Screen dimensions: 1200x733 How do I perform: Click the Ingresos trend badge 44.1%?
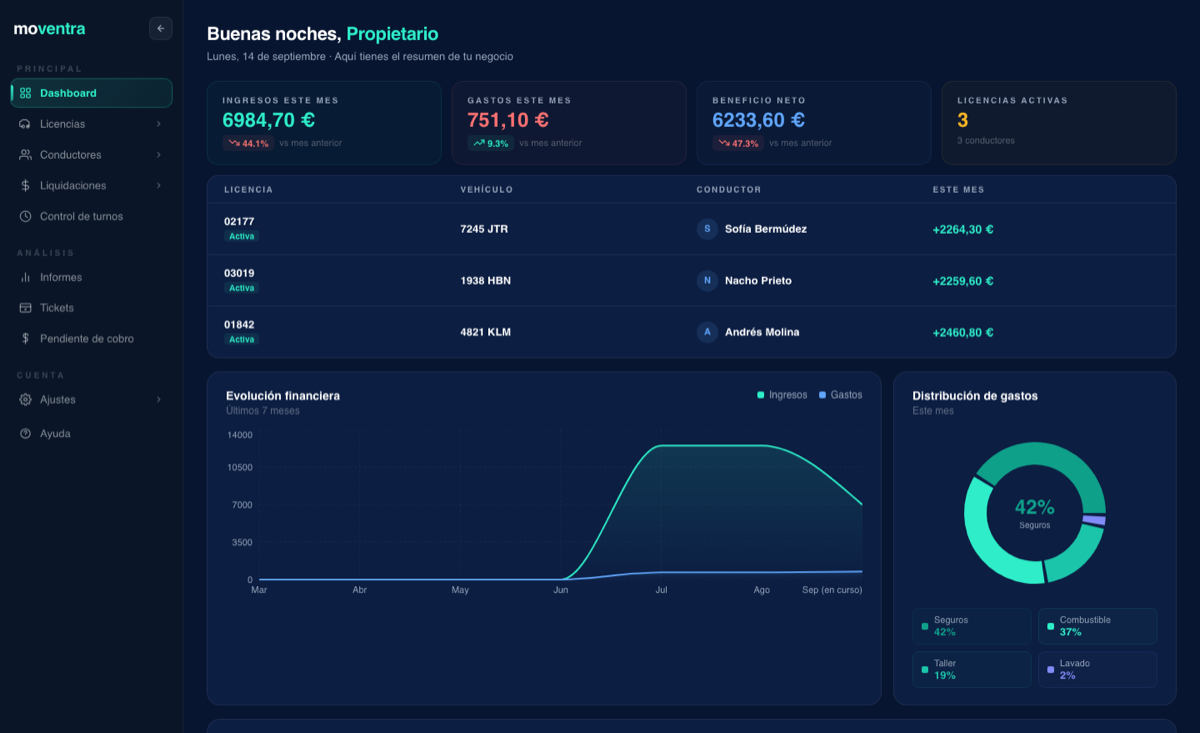(248, 143)
